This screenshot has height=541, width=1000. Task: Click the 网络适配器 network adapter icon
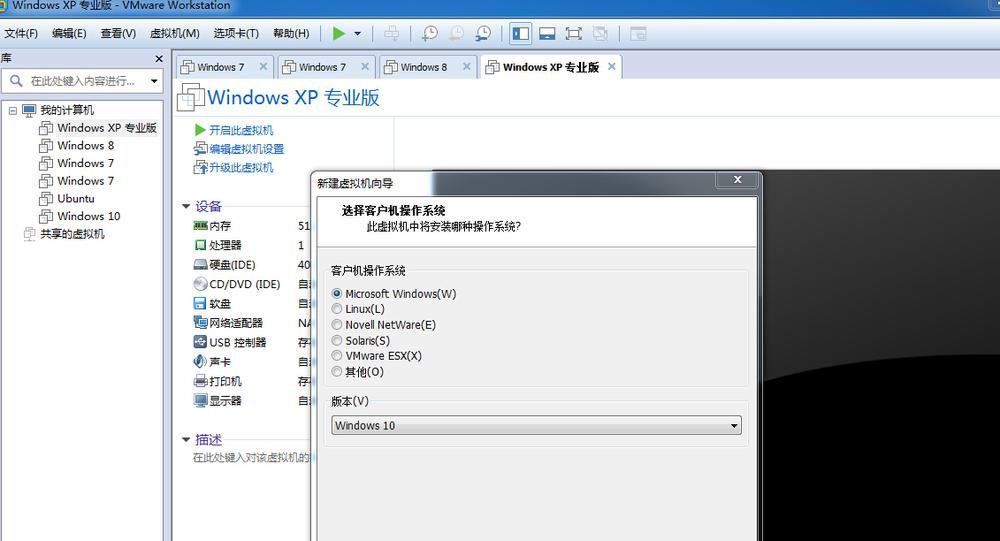pos(200,323)
